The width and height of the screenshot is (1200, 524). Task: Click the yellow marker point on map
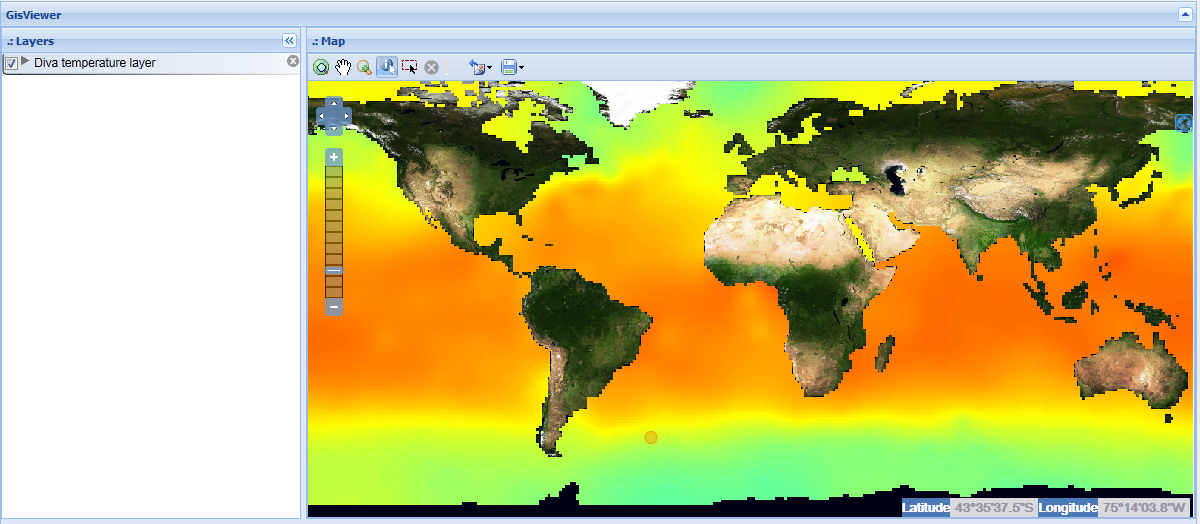[x=651, y=437]
